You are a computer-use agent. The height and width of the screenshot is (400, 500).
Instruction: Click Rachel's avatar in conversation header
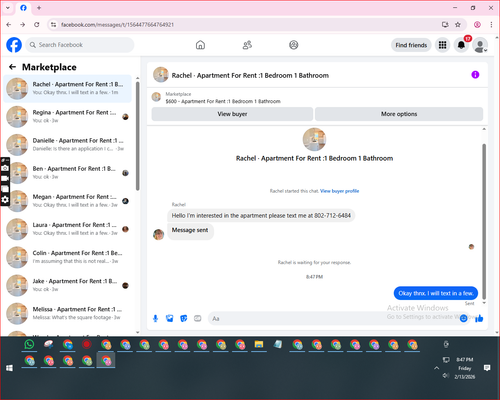161,75
